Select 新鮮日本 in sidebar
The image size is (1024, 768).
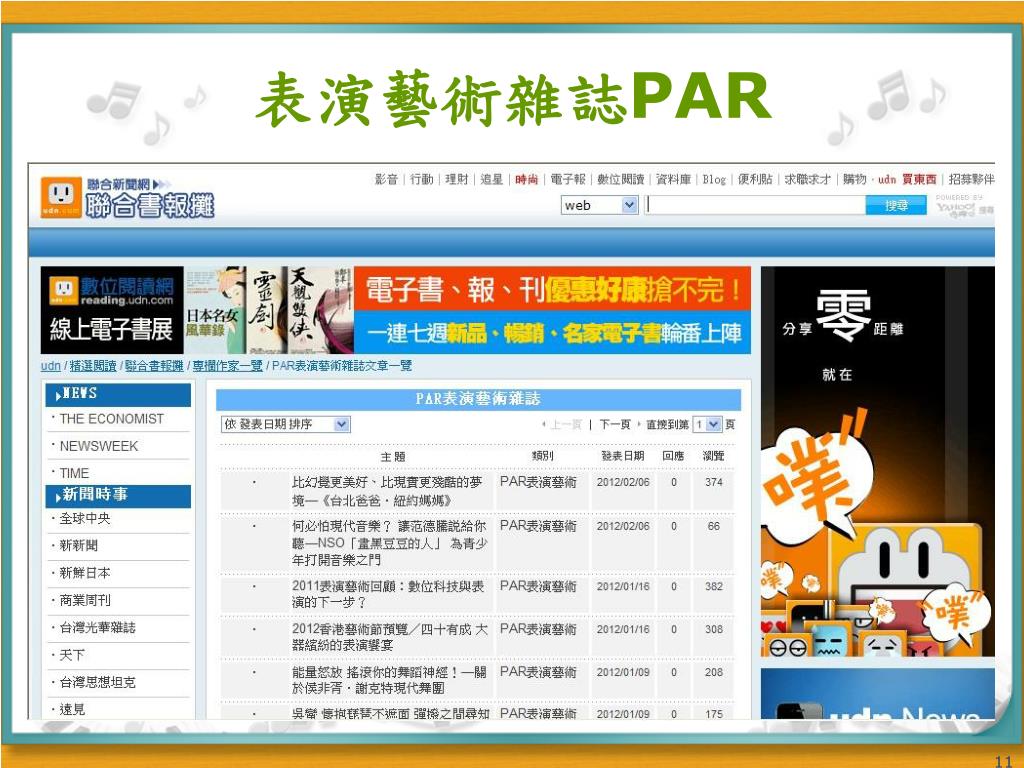85,573
